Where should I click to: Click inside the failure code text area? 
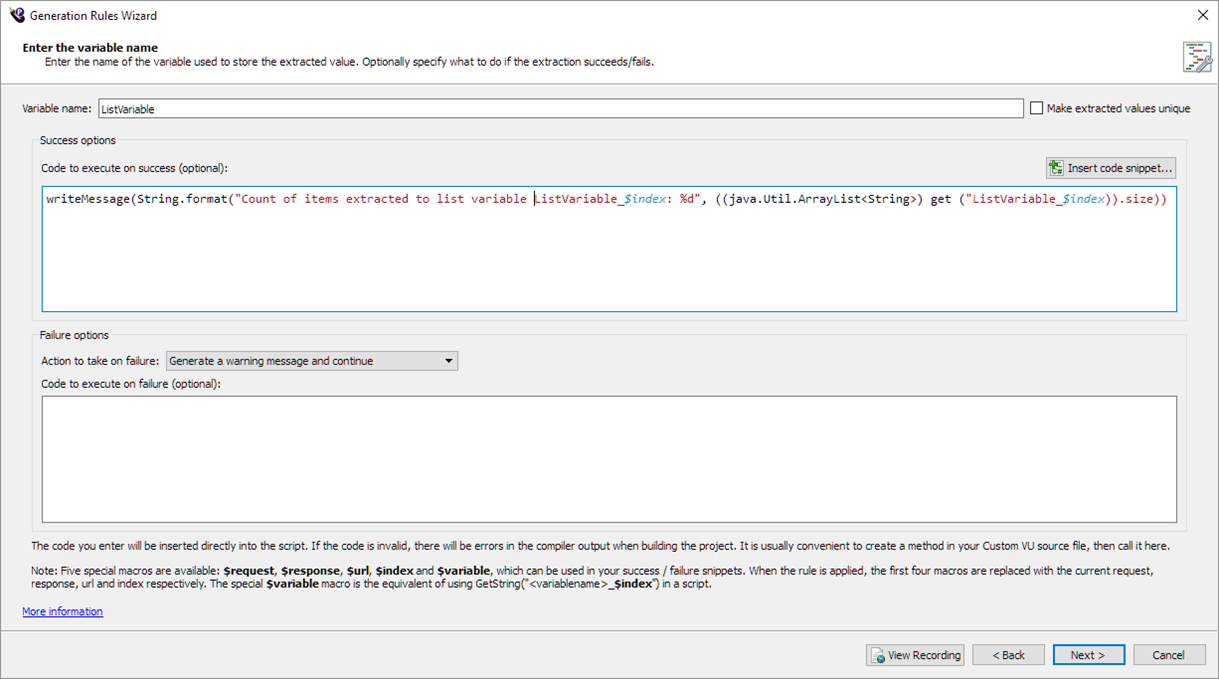pos(608,459)
